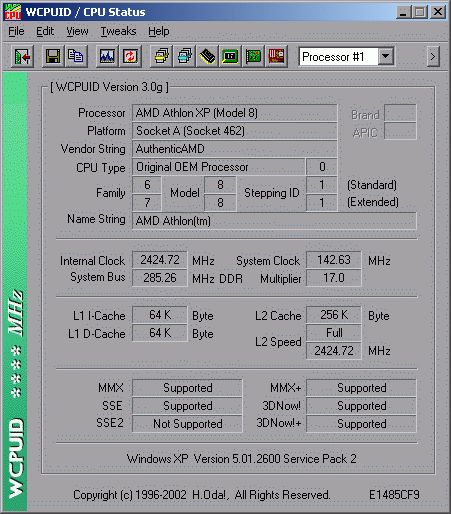
Task: Click the red refresh icon
Action: (x=130, y=57)
